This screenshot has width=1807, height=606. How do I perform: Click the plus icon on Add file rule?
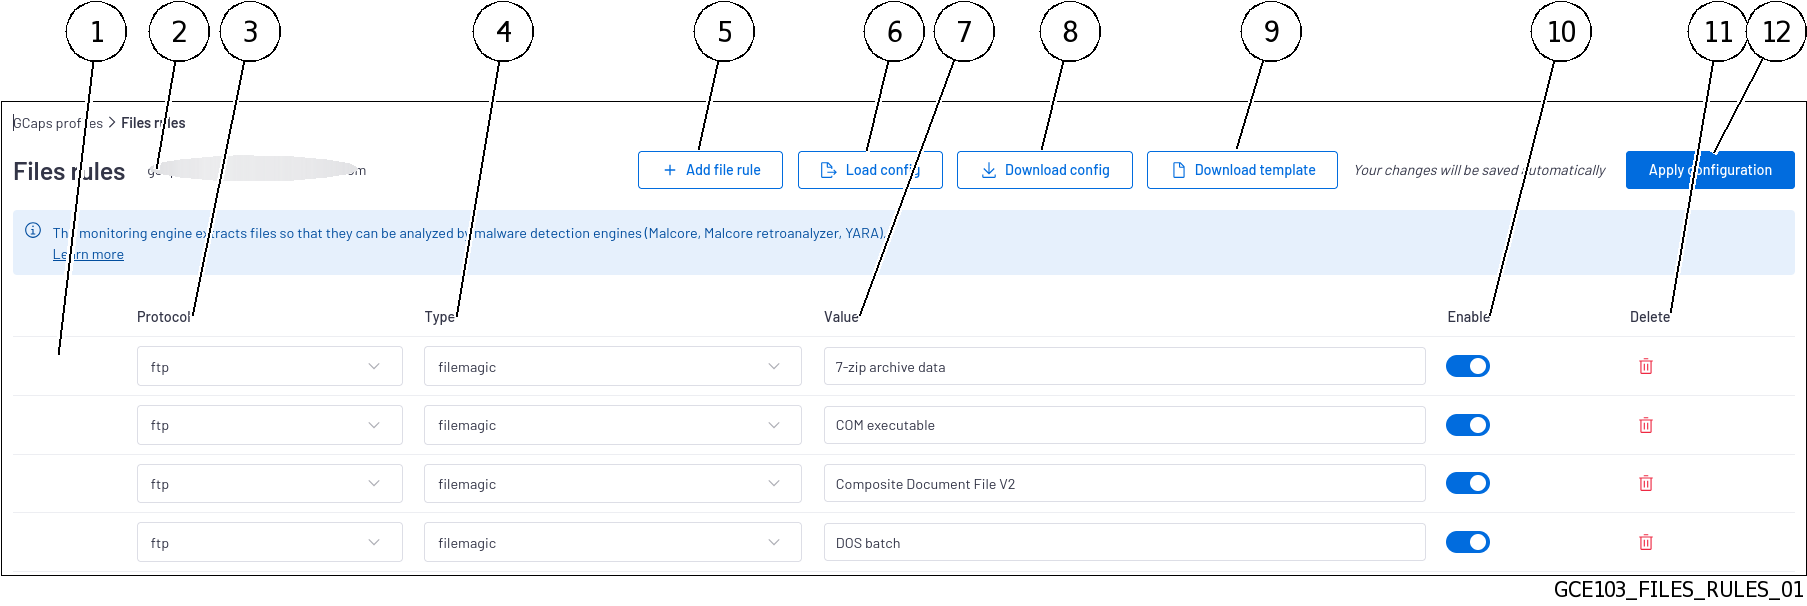[x=669, y=170]
